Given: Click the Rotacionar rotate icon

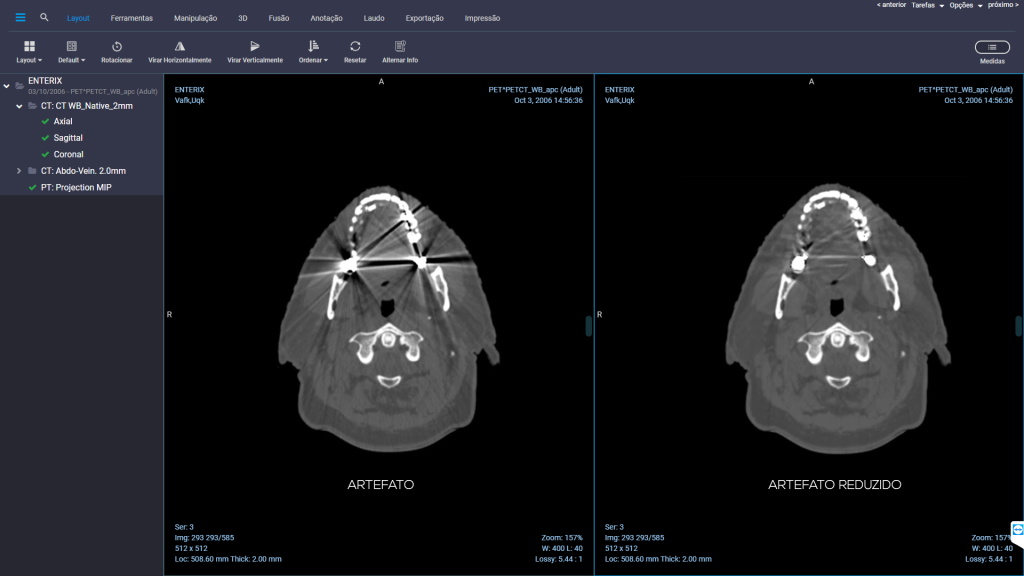Looking at the screenshot, I should pos(117,46).
